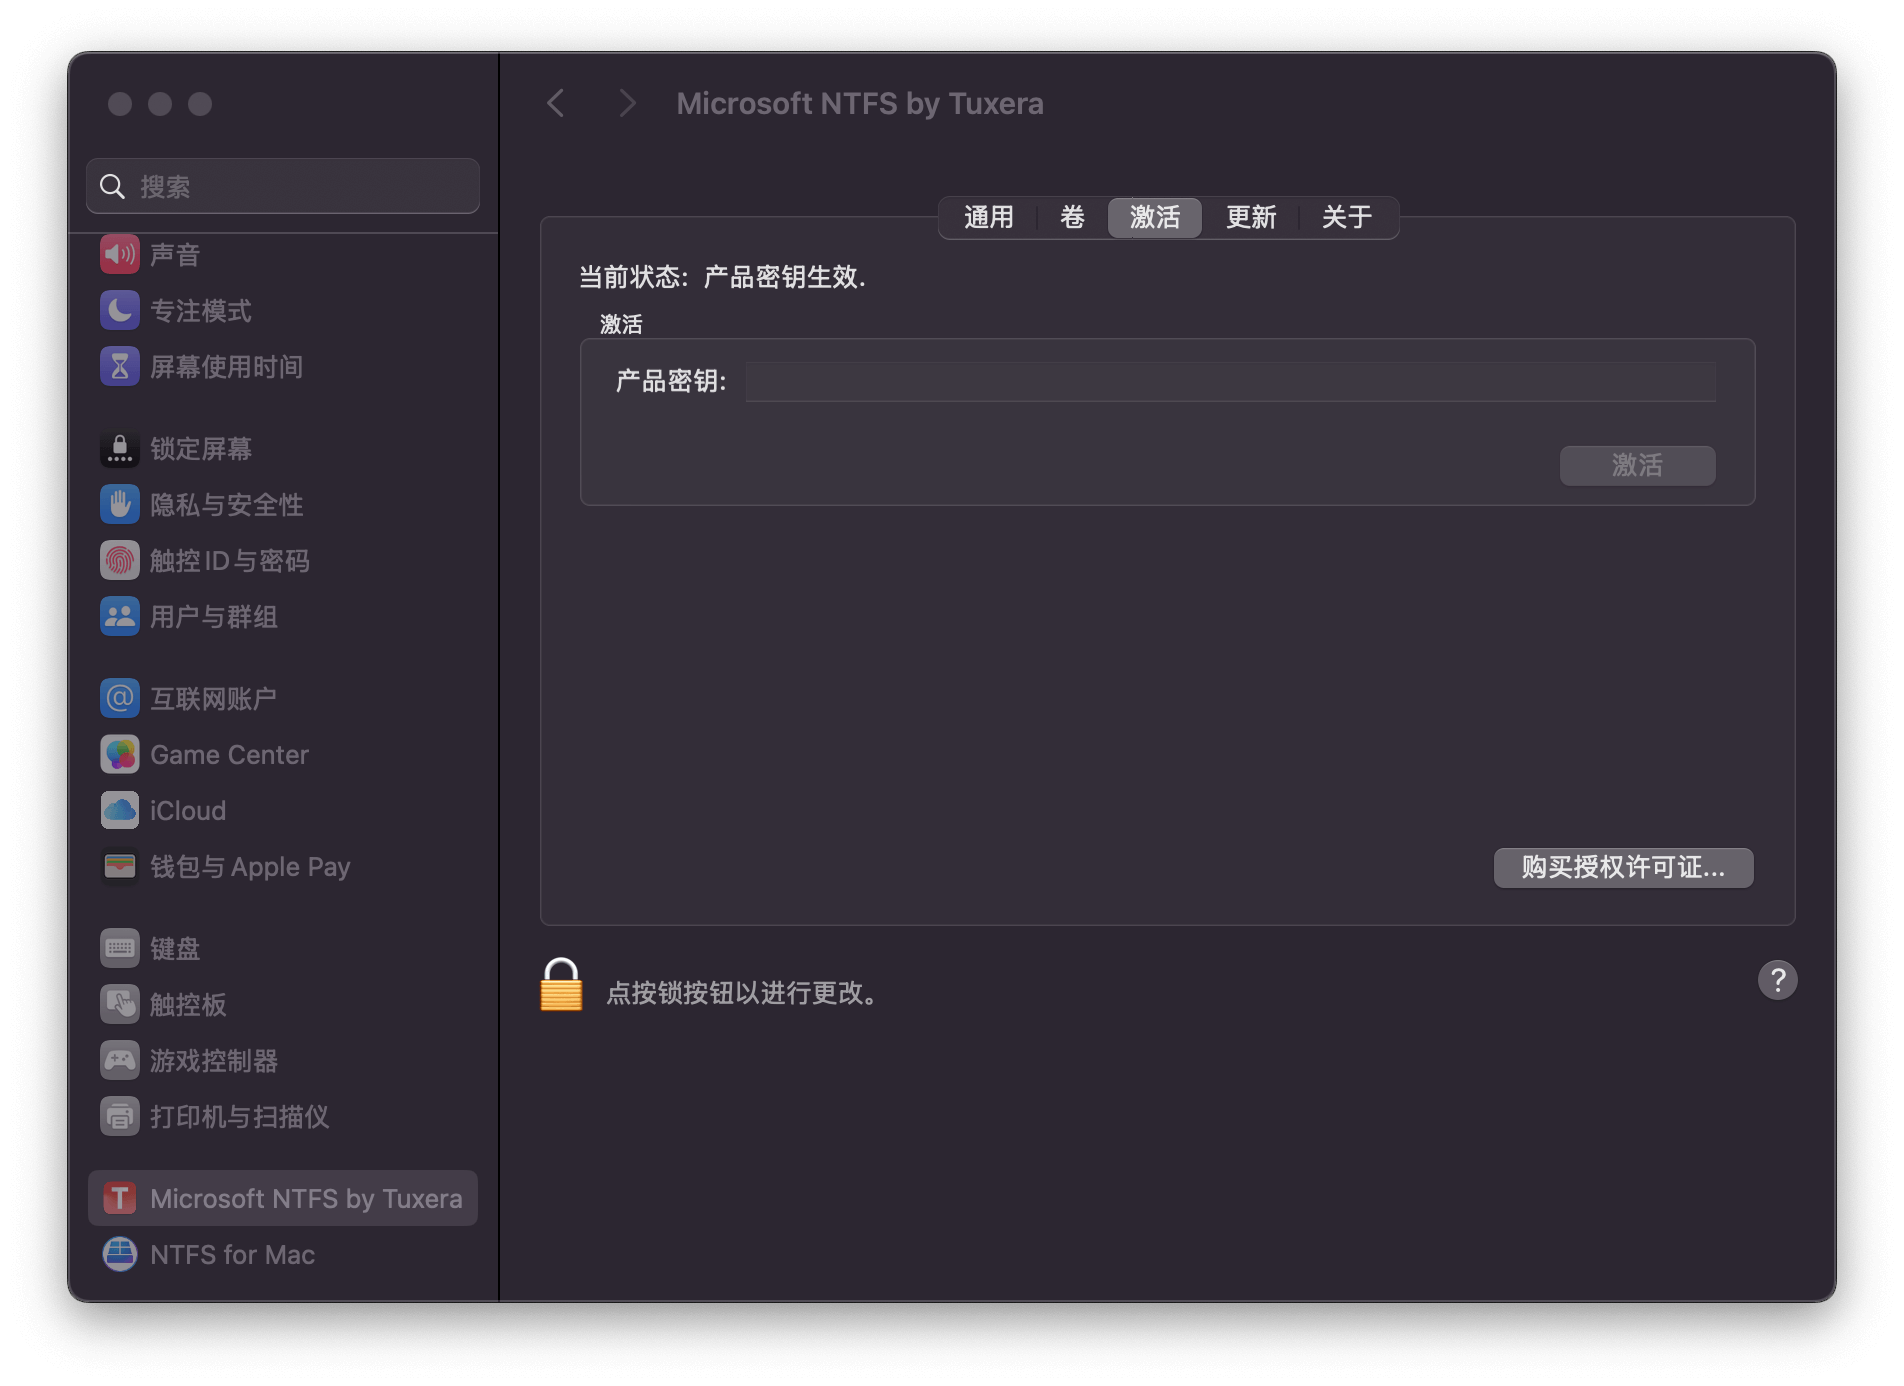Focus the 产品密钥 input field
This screenshot has width=1904, height=1386.
[1230, 381]
